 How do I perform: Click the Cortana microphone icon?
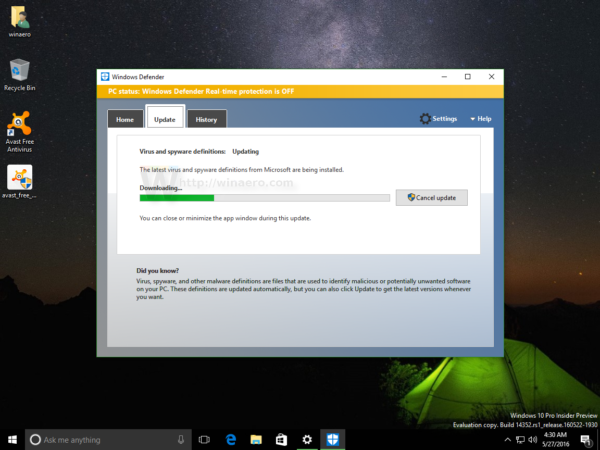coord(181,440)
